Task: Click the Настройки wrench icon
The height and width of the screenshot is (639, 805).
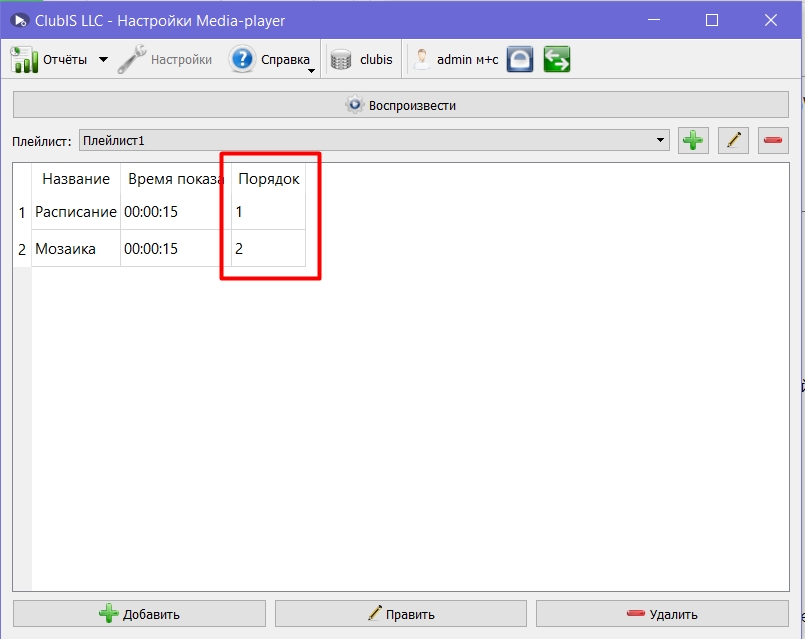Action: point(132,60)
